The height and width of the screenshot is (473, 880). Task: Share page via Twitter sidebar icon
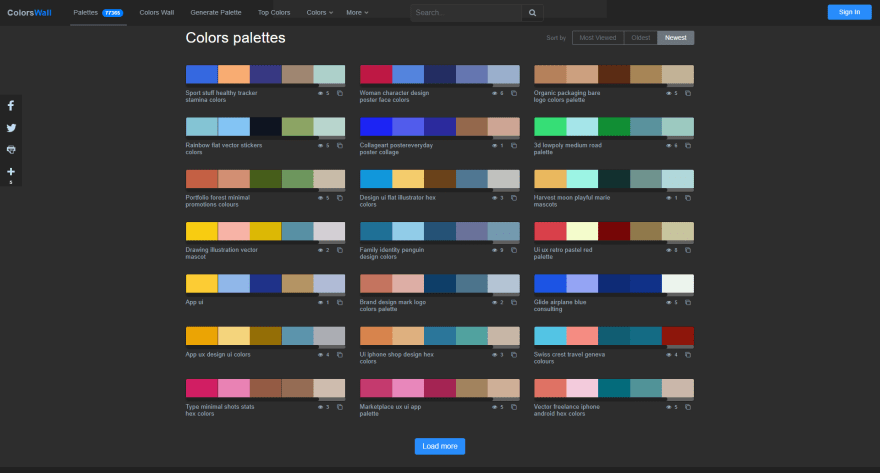coord(11,128)
